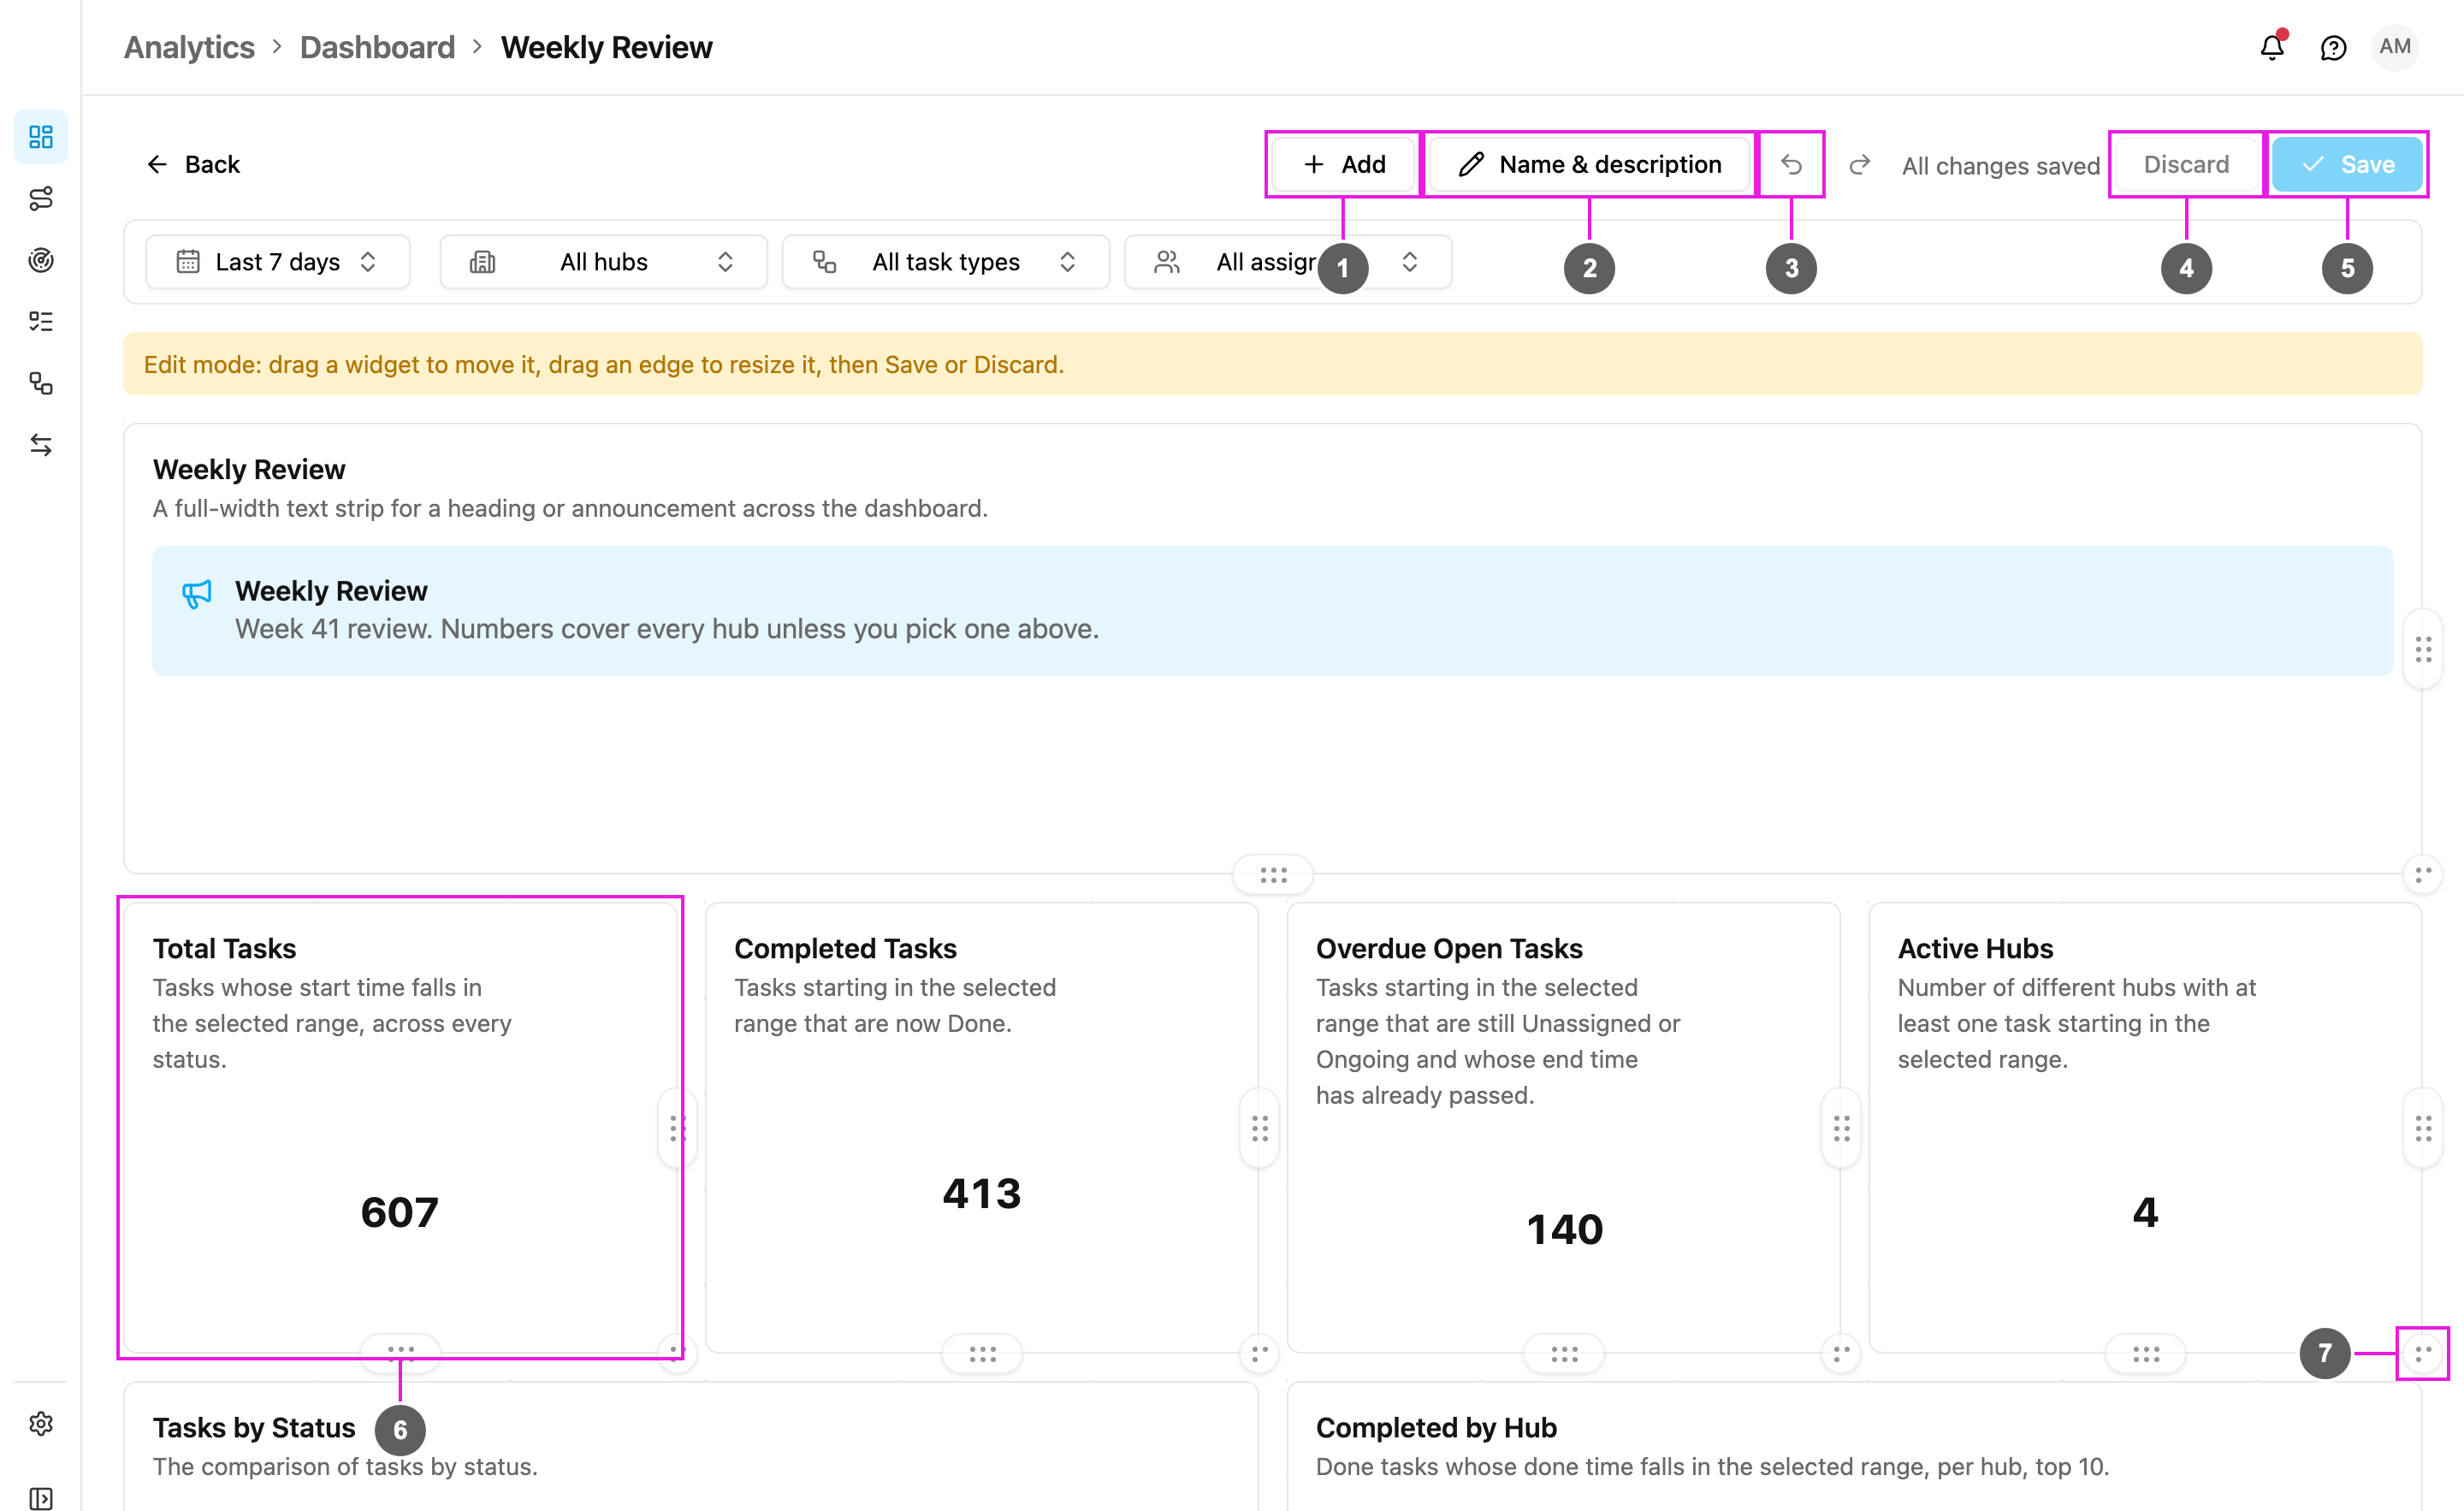Grab the Active Hubs corner resize handle
The image size is (2464, 1511).
click(2422, 1353)
